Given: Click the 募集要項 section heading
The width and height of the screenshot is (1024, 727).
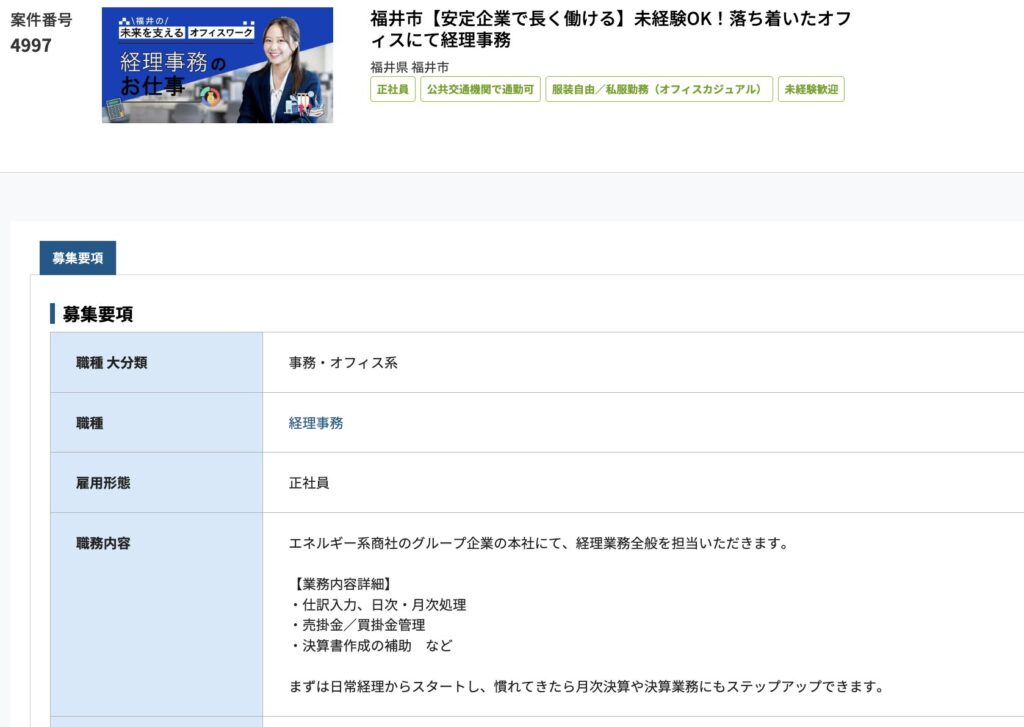Looking at the screenshot, I should [x=98, y=314].
